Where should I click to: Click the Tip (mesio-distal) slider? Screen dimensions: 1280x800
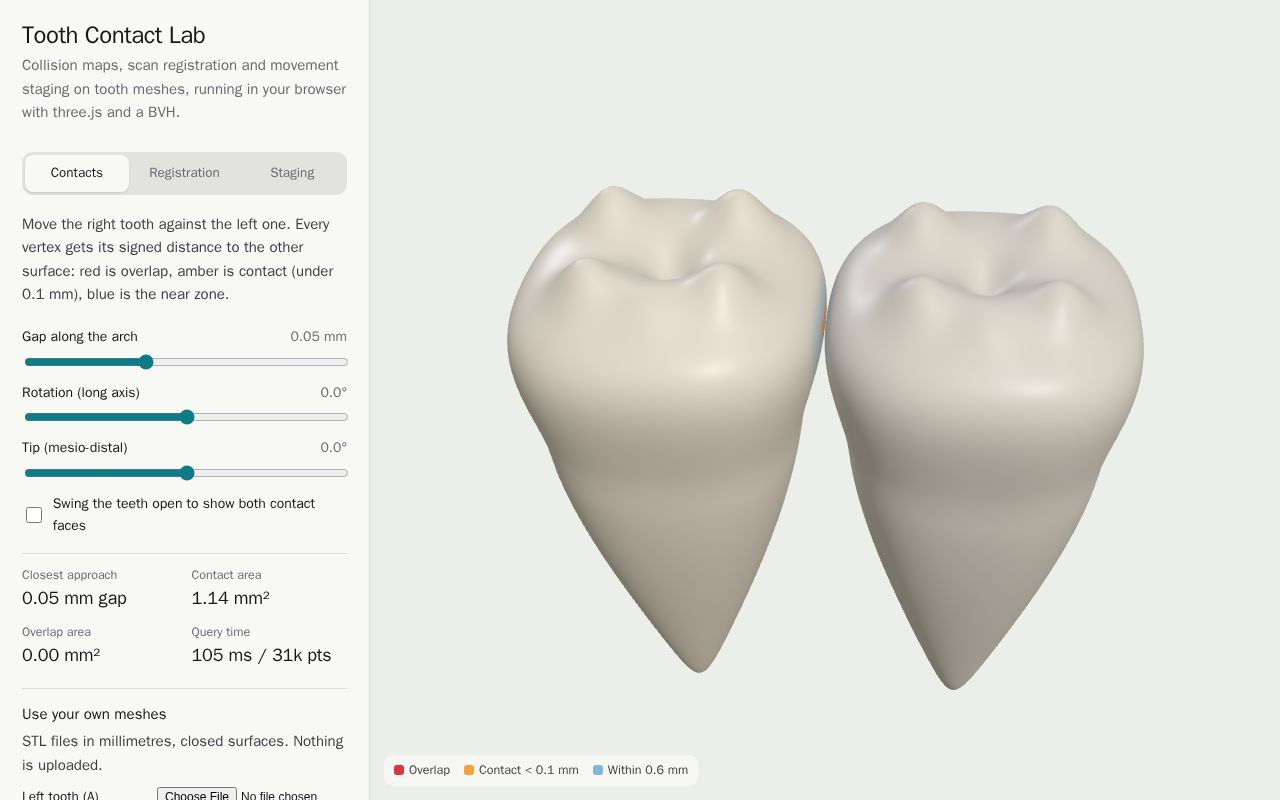(185, 473)
